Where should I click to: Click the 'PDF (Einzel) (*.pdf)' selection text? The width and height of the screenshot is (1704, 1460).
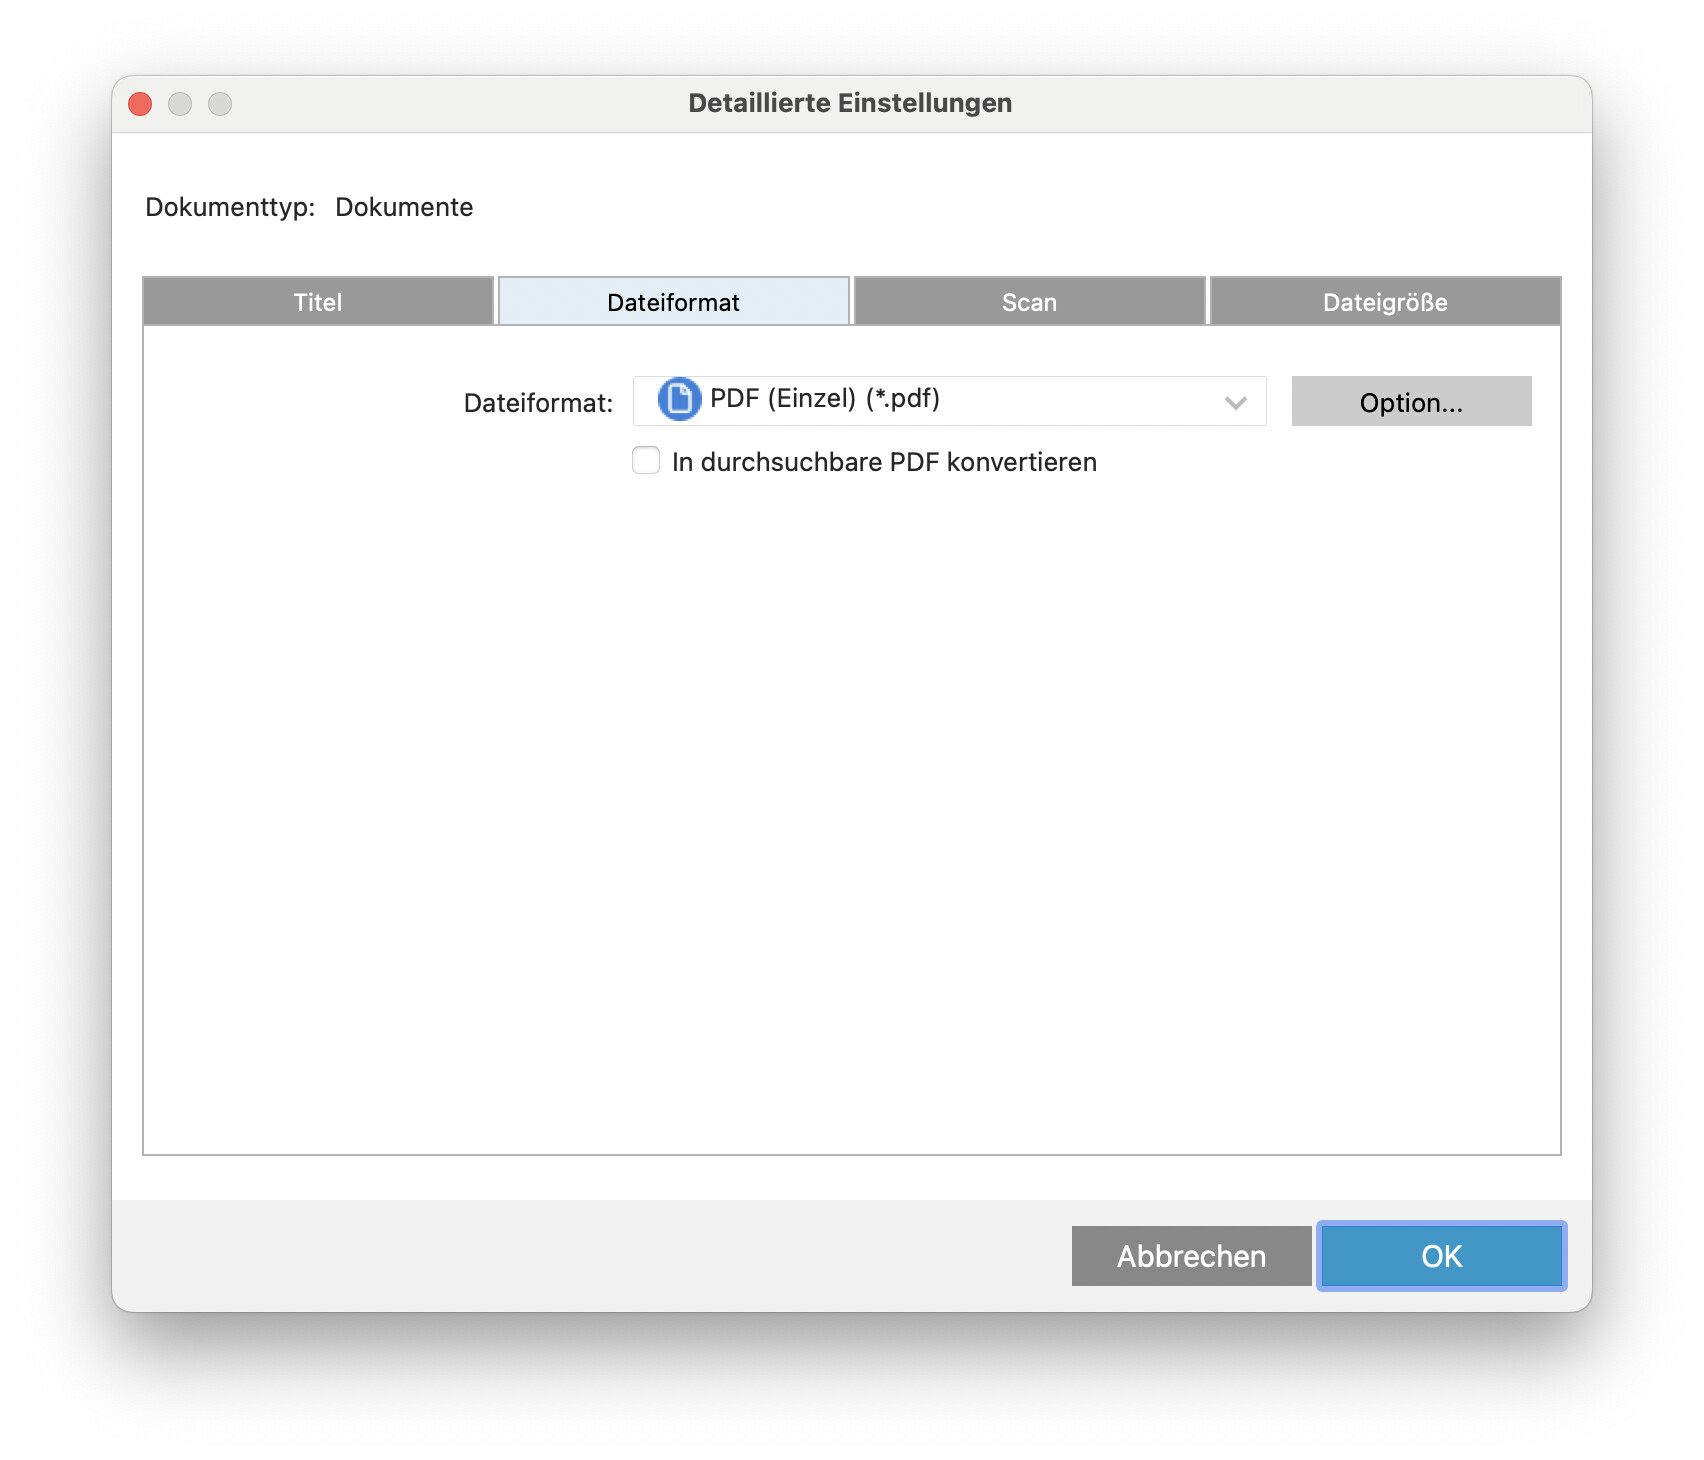point(824,399)
